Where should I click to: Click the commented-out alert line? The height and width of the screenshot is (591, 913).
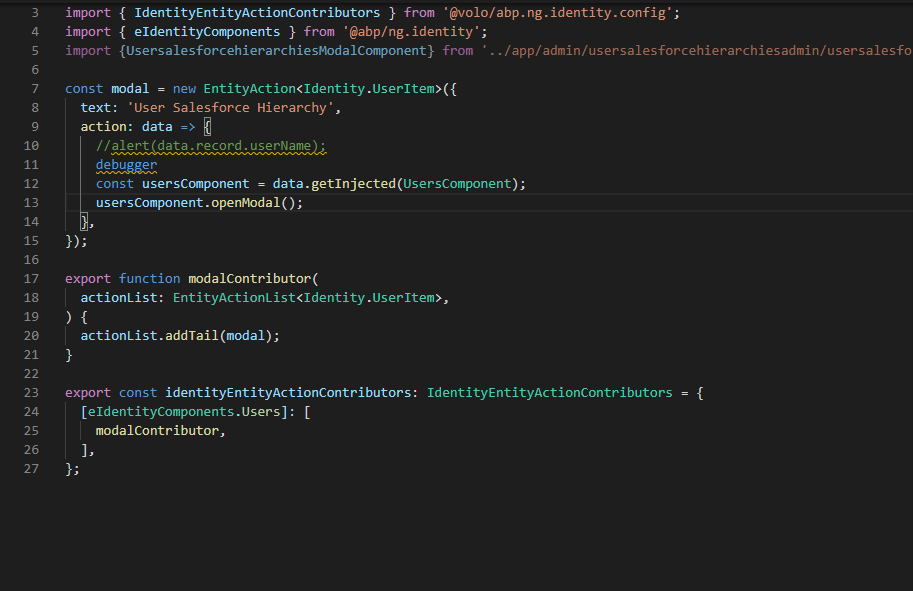pyautogui.click(x=211, y=146)
